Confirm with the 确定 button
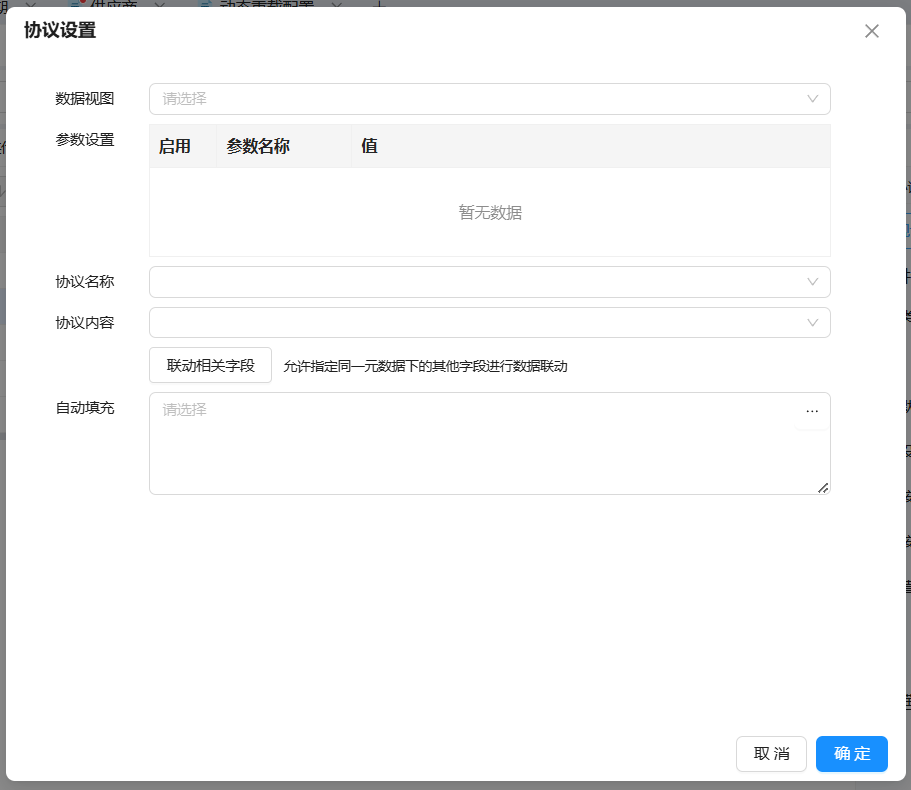Screen dimensions: 911x790 point(852,754)
